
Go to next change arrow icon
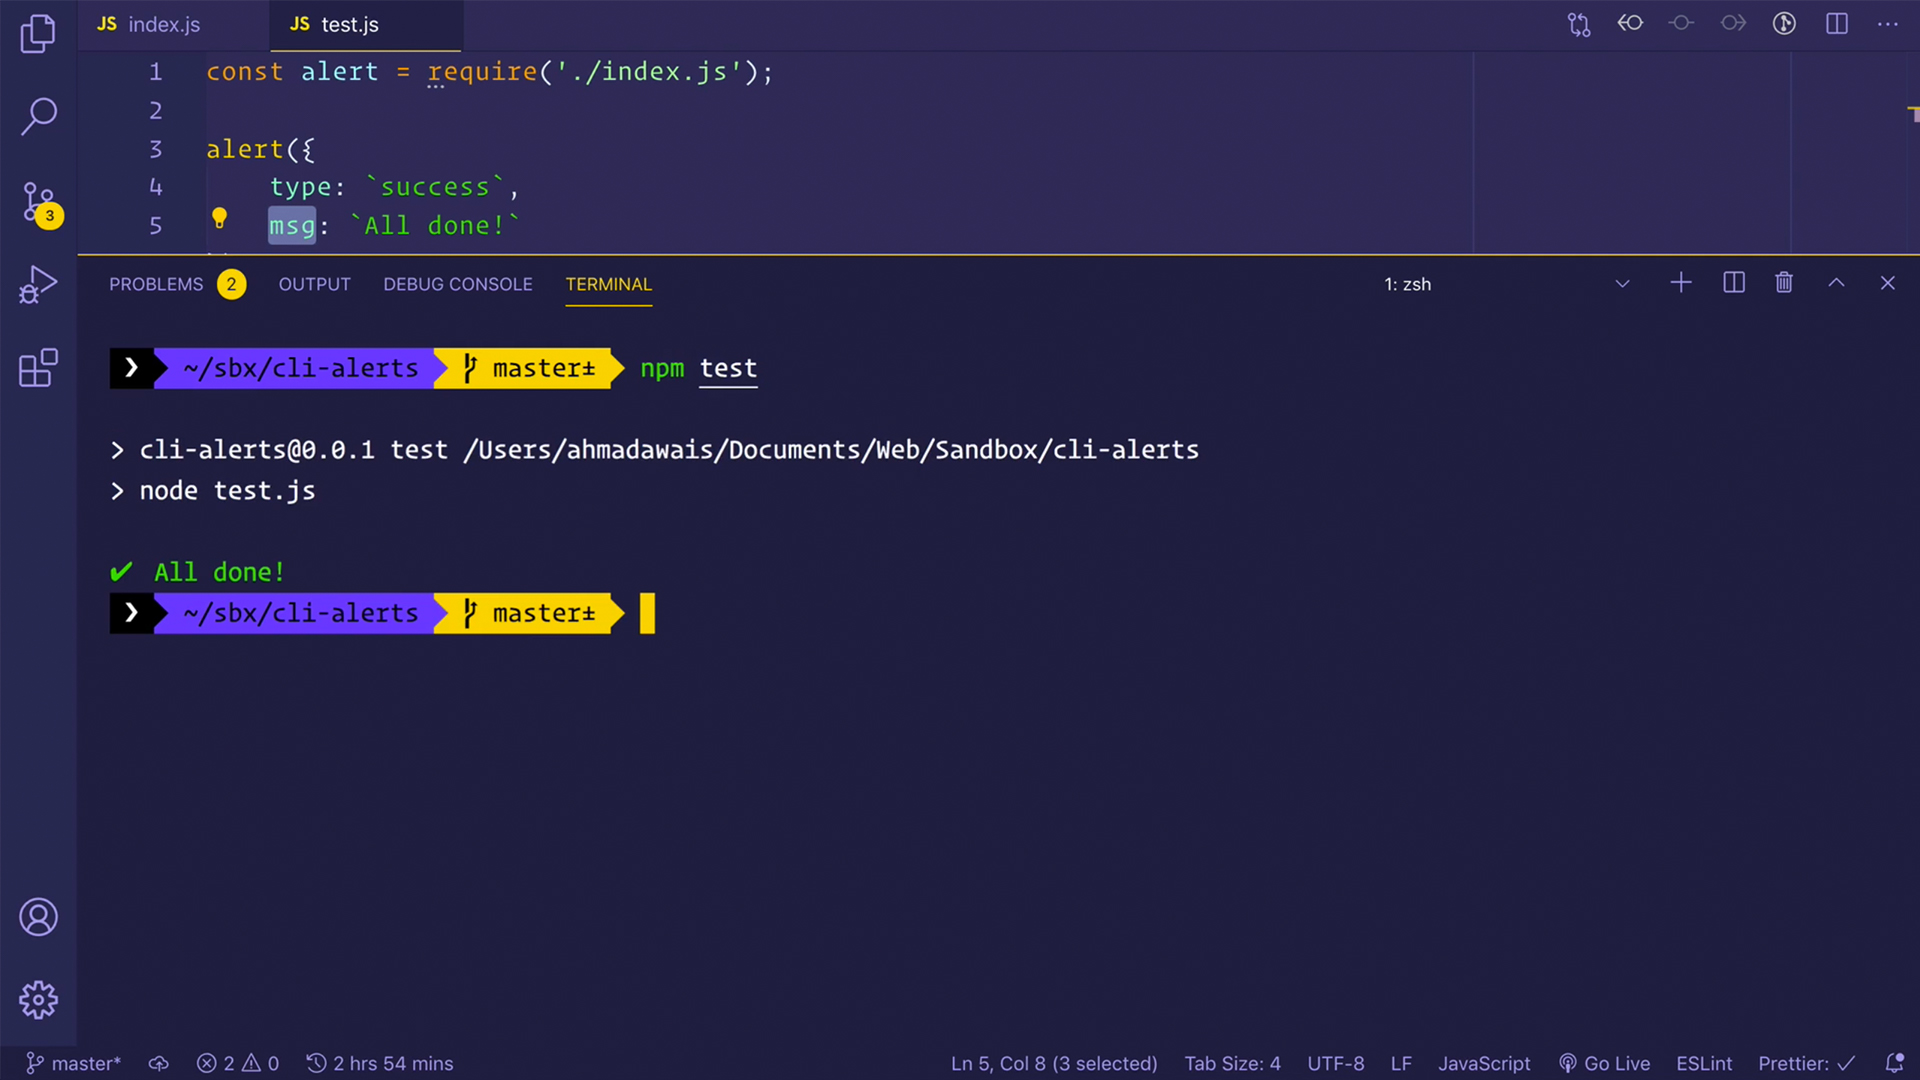pos(1733,23)
